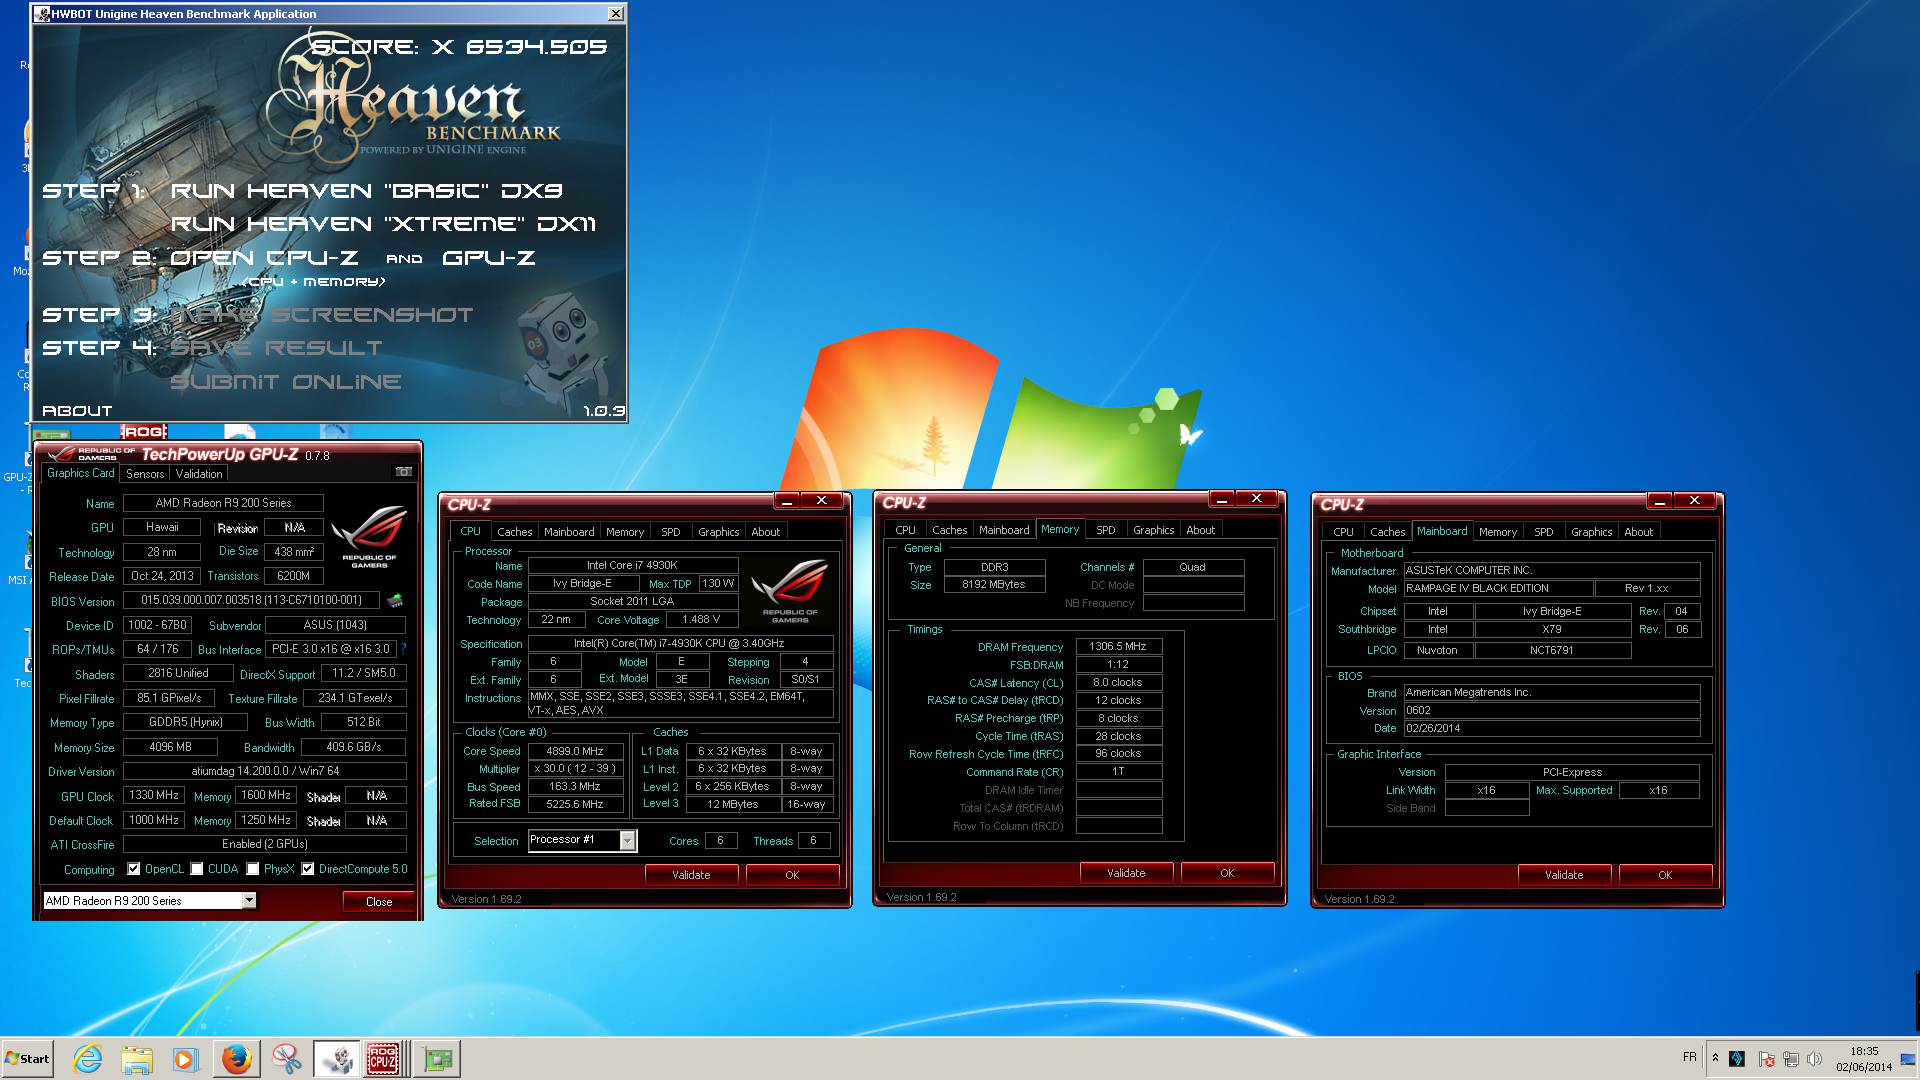Switch to GPU-Z Sensors tab
The width and height of the screenshot is (1920, 1080).
pos(145,474)
